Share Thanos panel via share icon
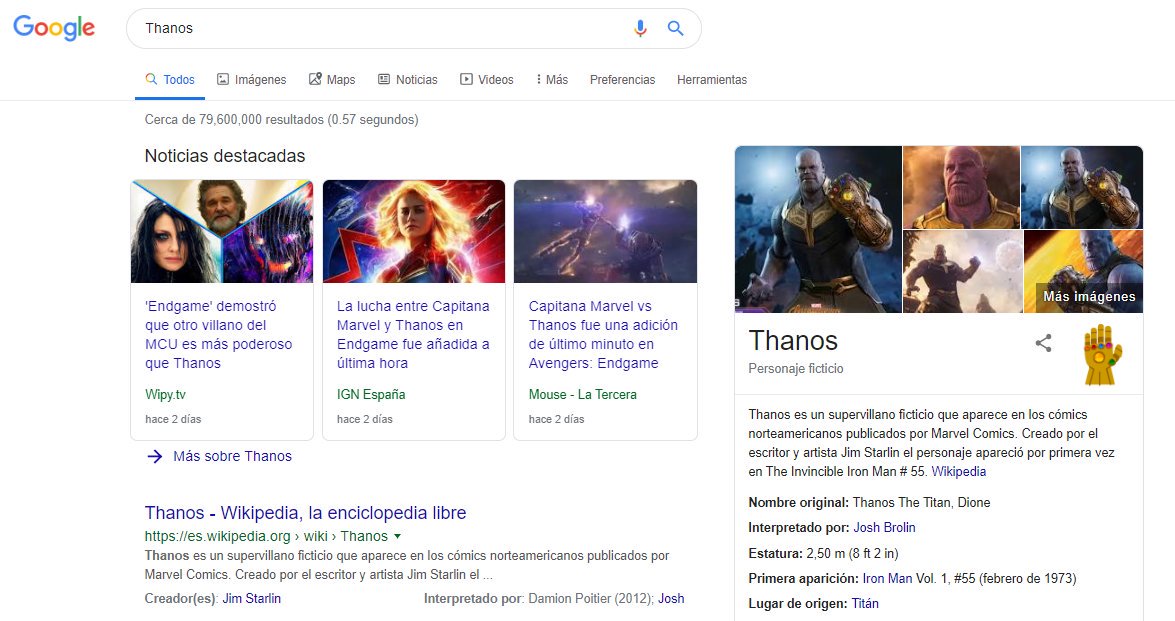This screenshot has height=621, width=1175. coord(1043,343)
